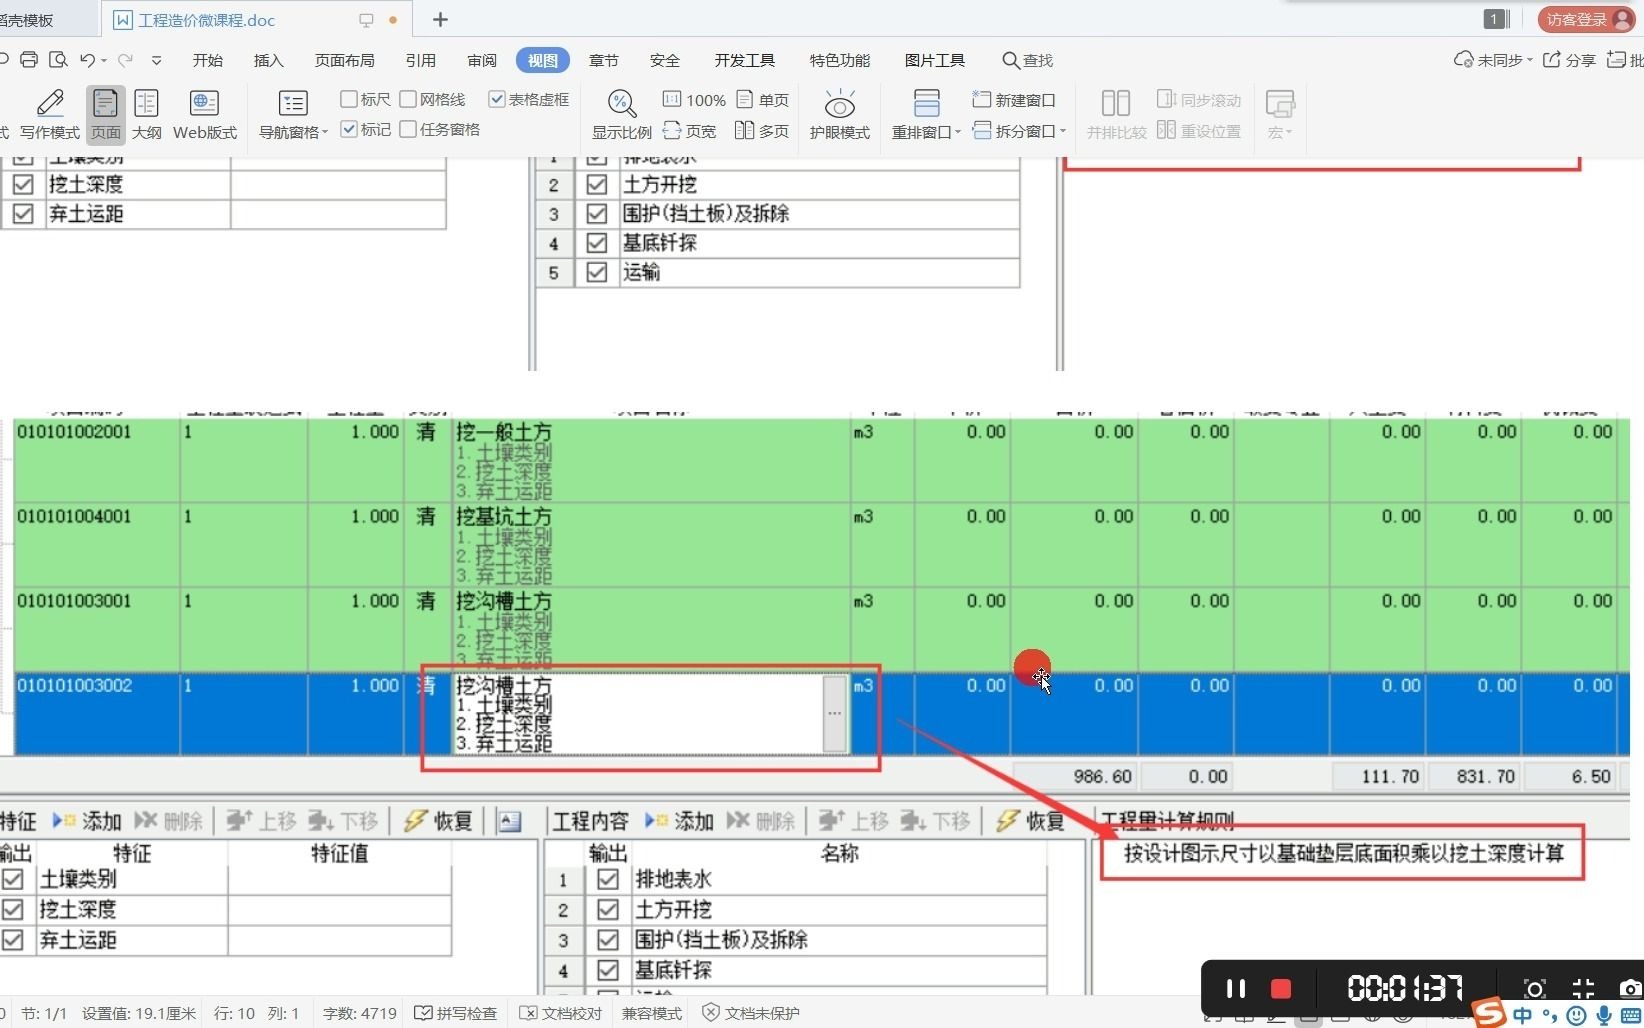The image size is (1644, 1028).
Task: Click the 土壤类别 feature value cell
Action: click(x=340, y=879)
